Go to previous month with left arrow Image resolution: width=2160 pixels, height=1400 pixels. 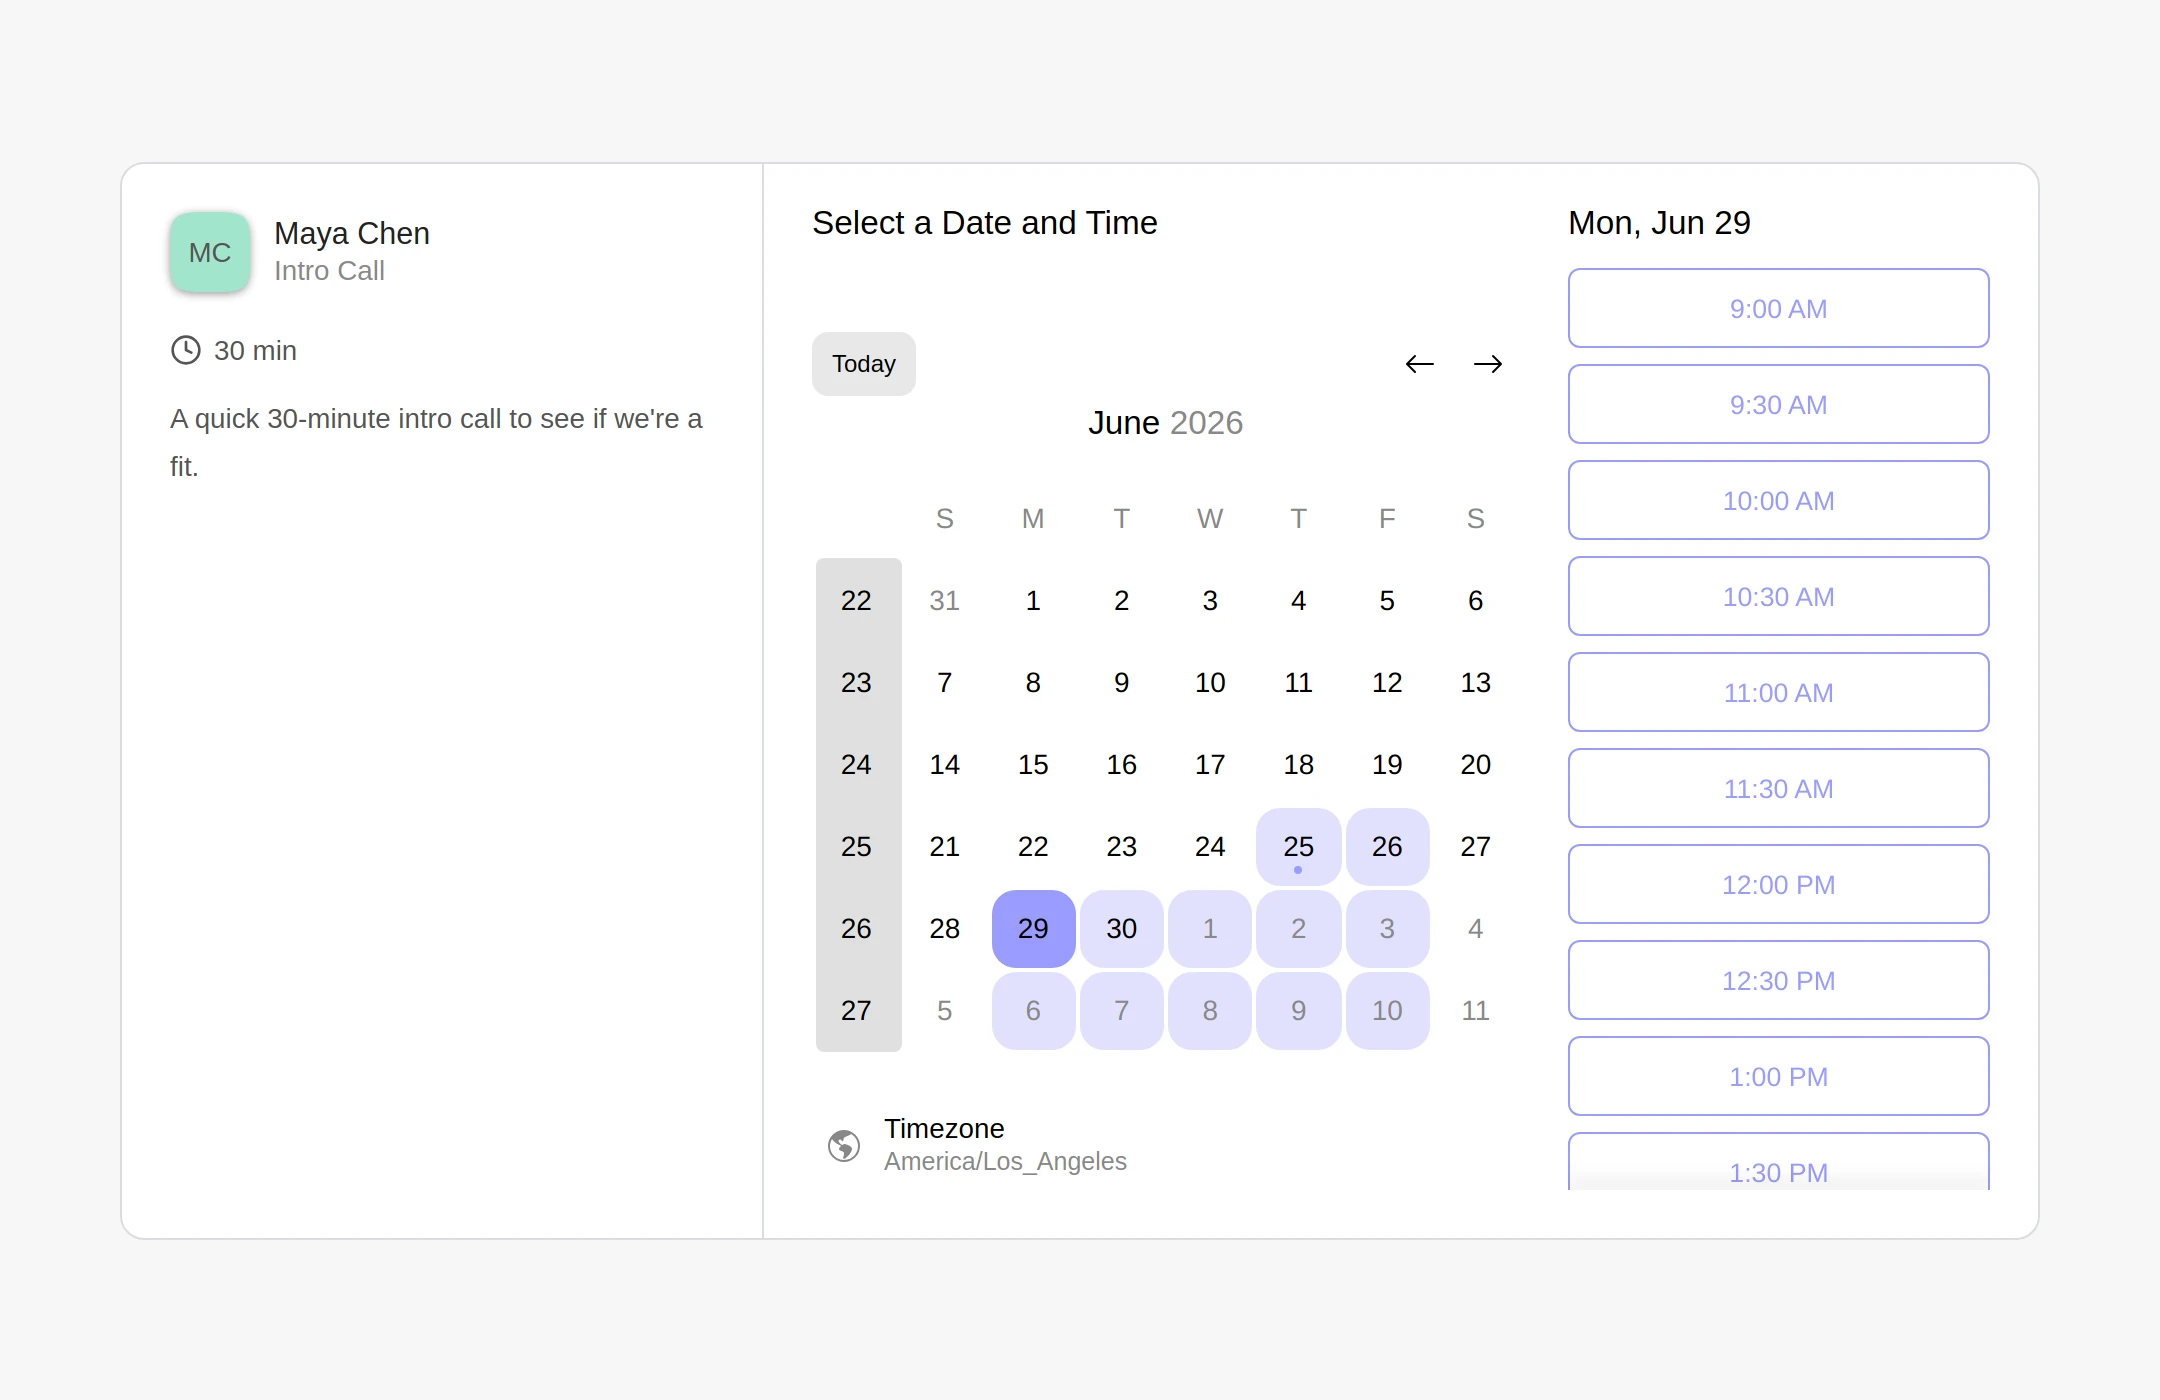click(1419, 364)
